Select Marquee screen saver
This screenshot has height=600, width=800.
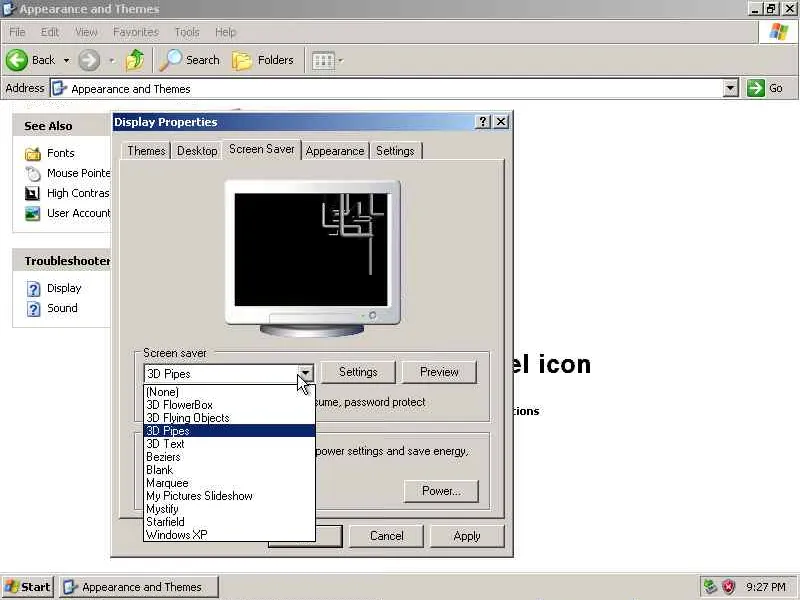230,483
